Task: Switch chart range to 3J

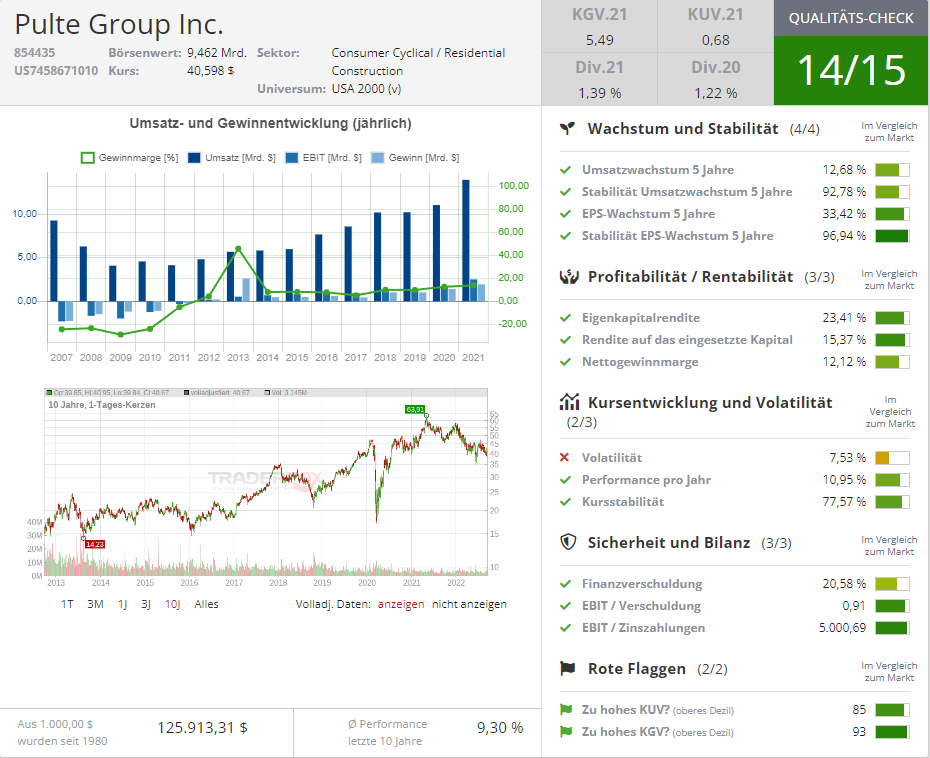Action: pyautogui.click(x=146, y=604)
